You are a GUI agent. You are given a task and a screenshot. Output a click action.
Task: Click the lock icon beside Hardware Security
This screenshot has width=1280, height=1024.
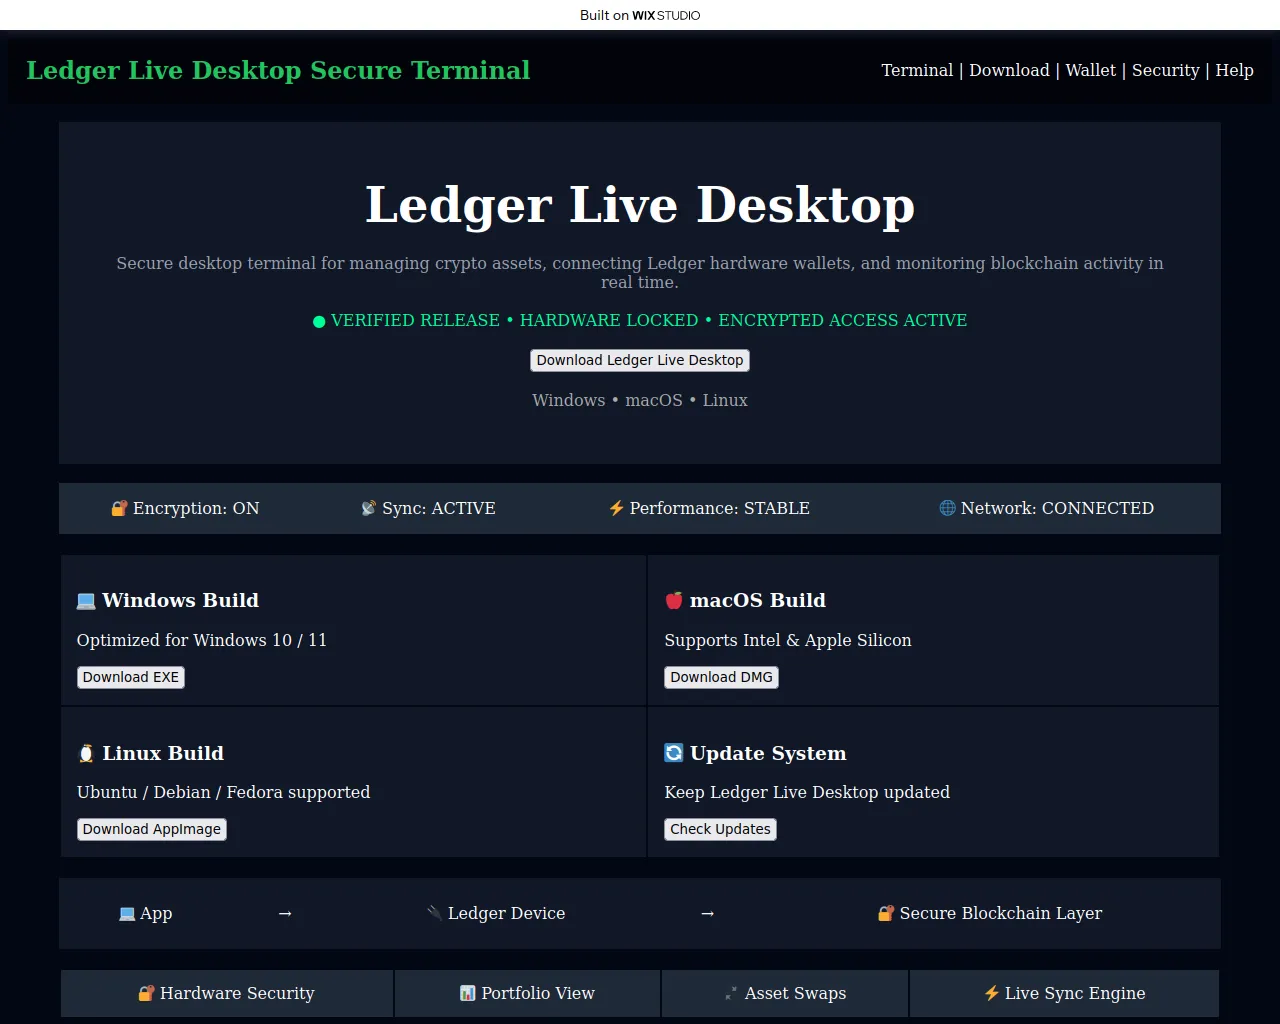(x=146, y=993)
